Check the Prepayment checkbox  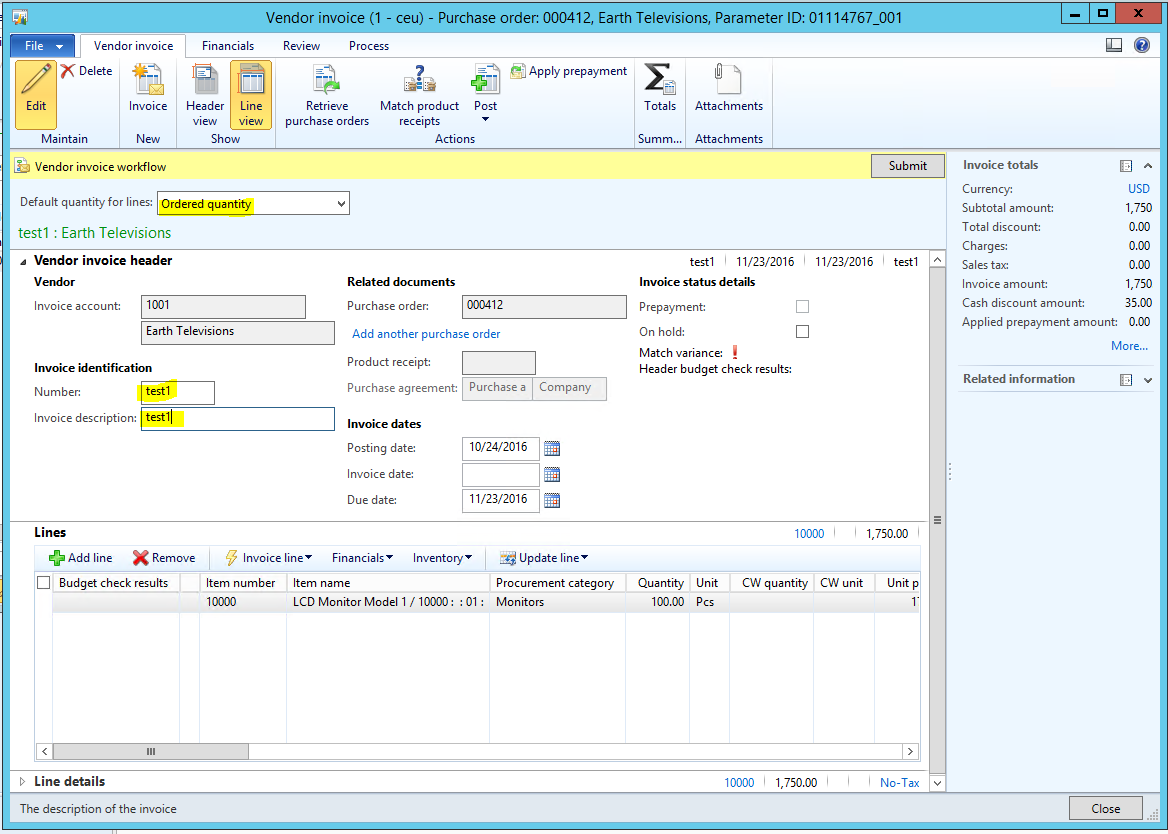[x=802, y=307]
